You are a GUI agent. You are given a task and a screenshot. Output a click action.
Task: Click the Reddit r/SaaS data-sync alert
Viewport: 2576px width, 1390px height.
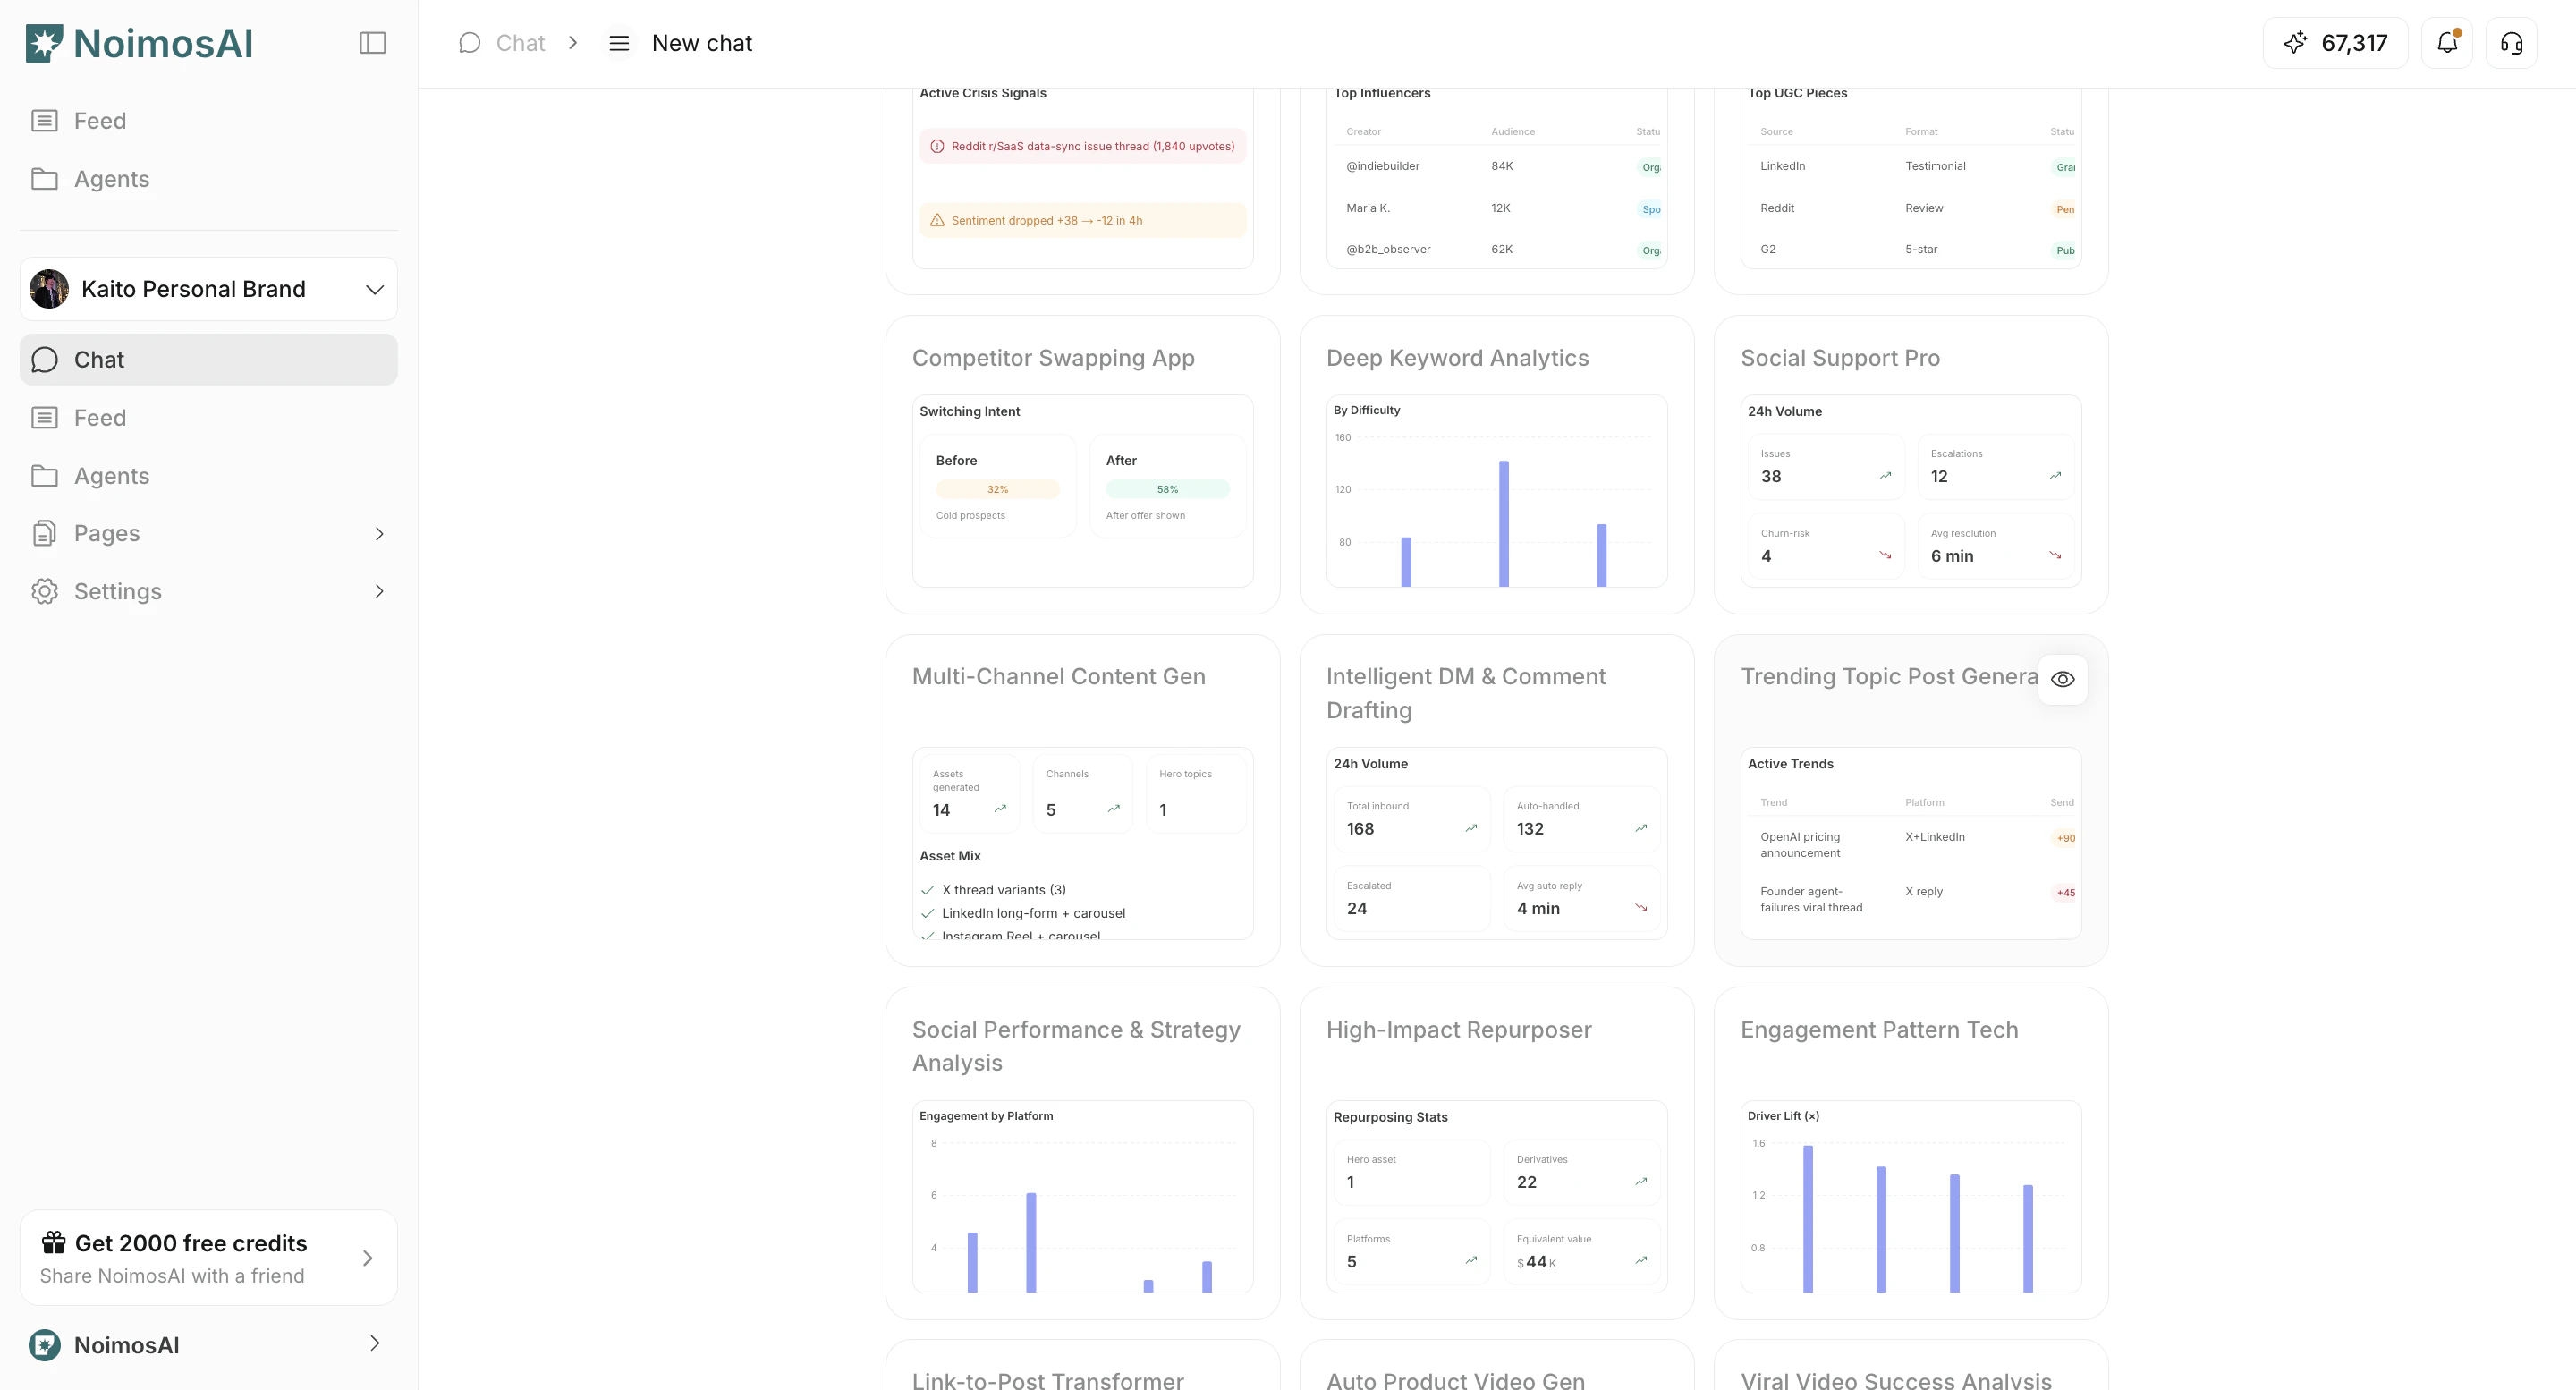[x=1082, y=147]
